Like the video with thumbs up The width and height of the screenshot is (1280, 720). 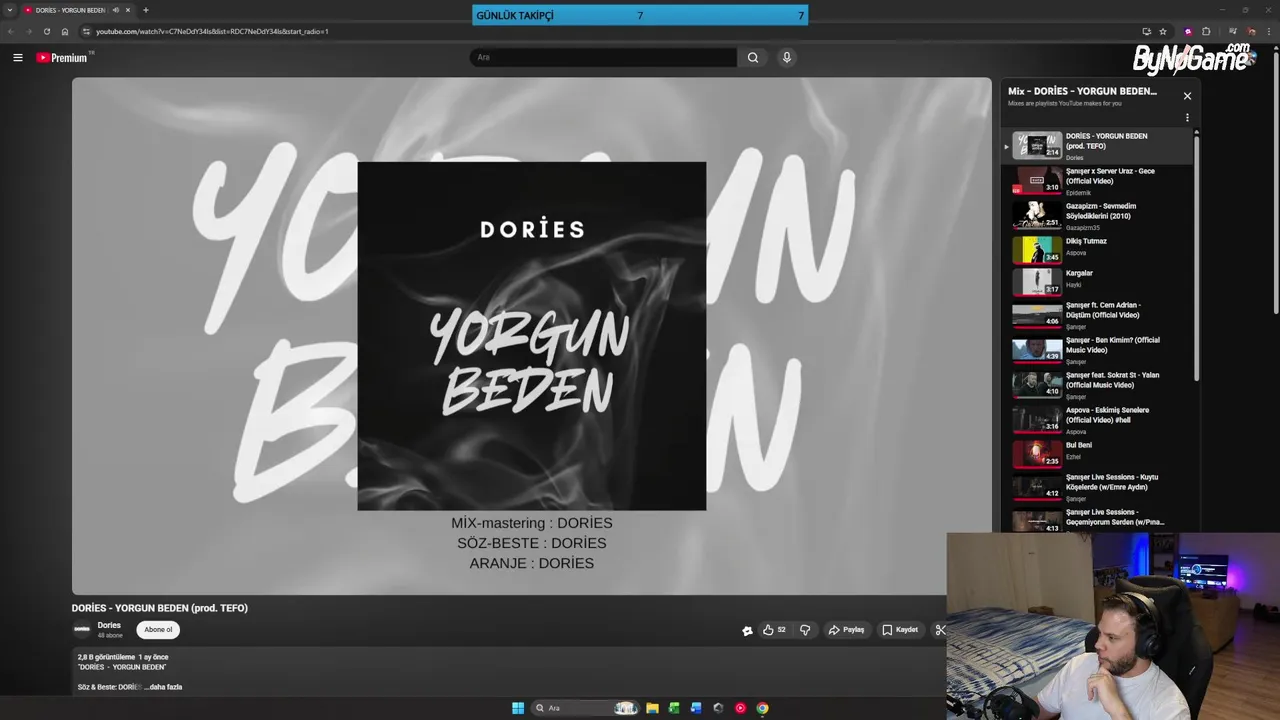774,630
